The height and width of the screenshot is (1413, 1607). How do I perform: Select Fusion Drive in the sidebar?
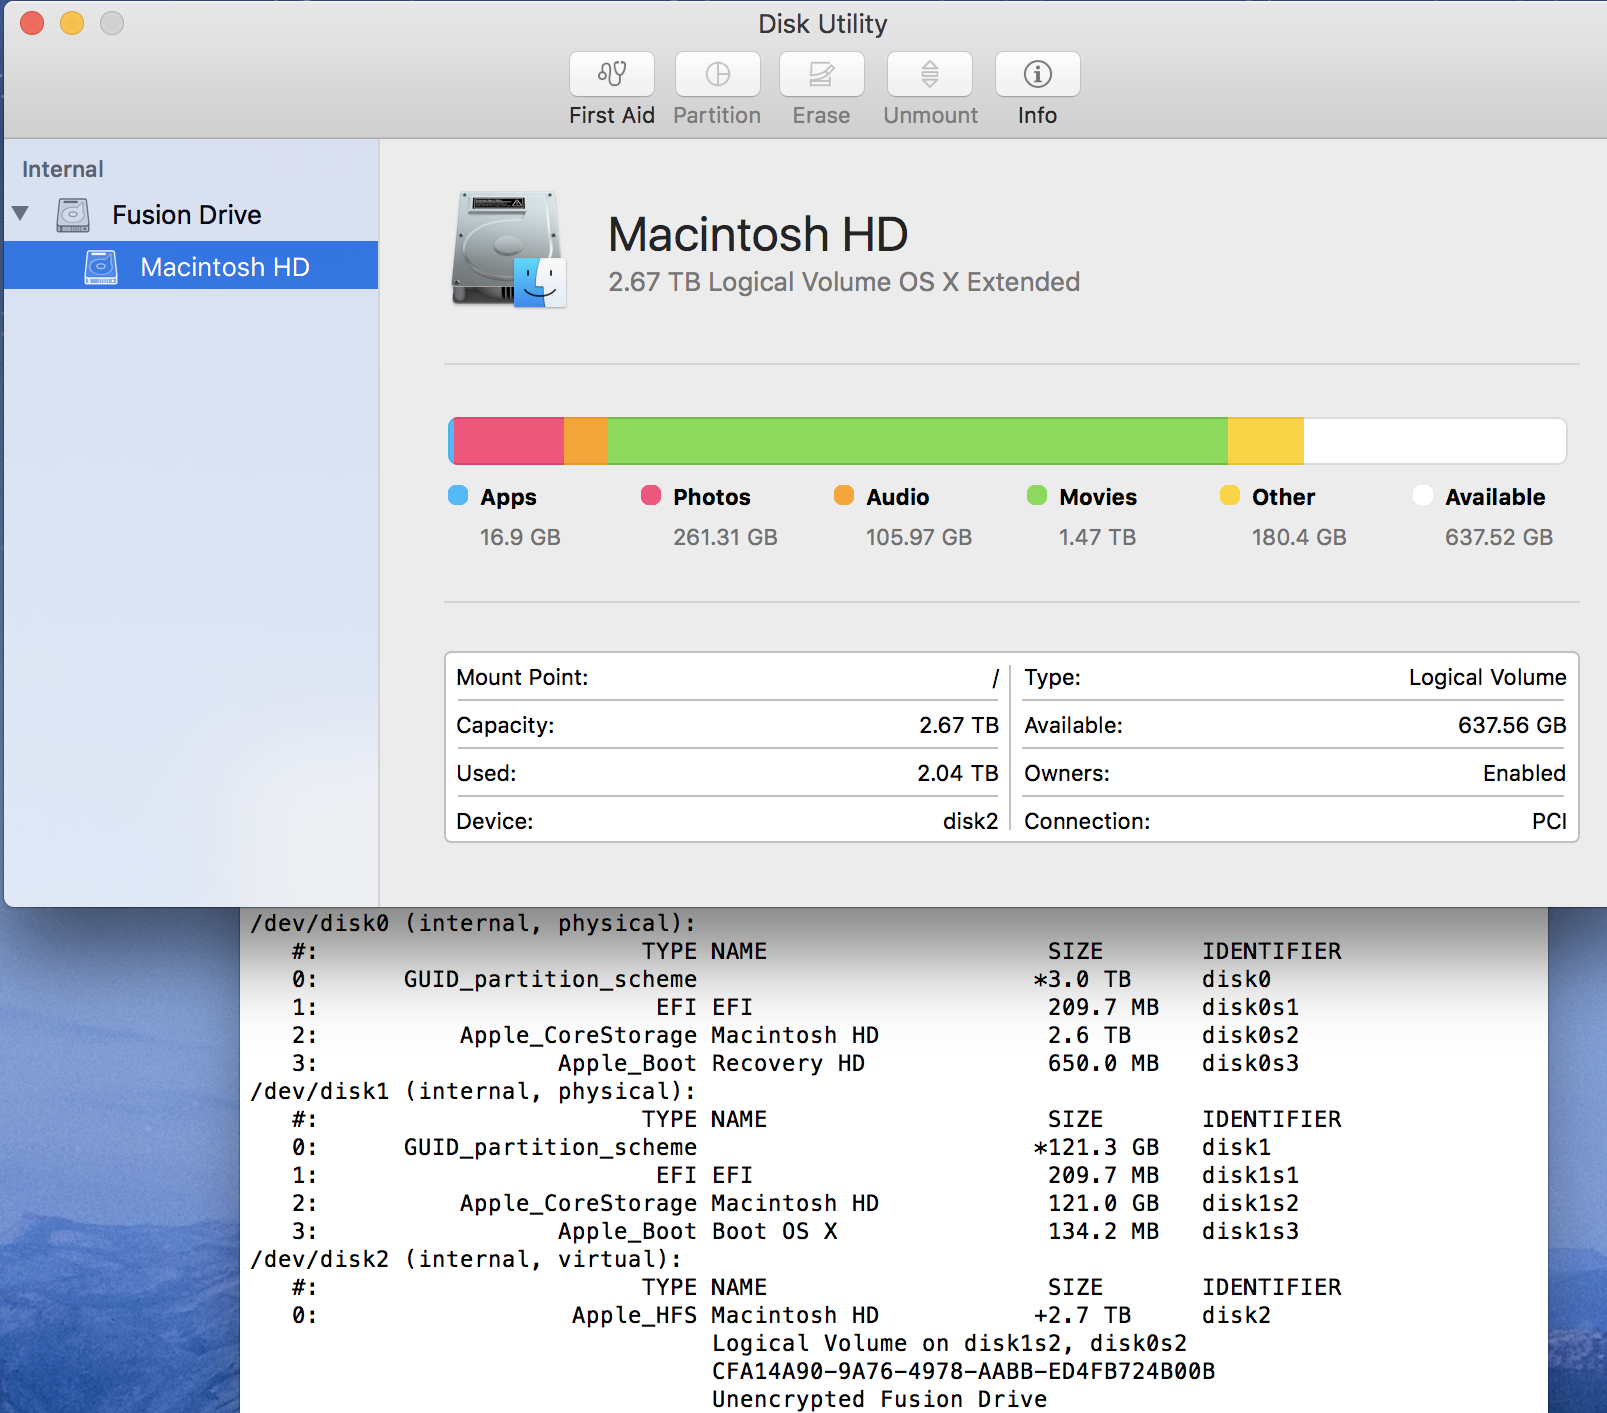[x=187, y=215]
